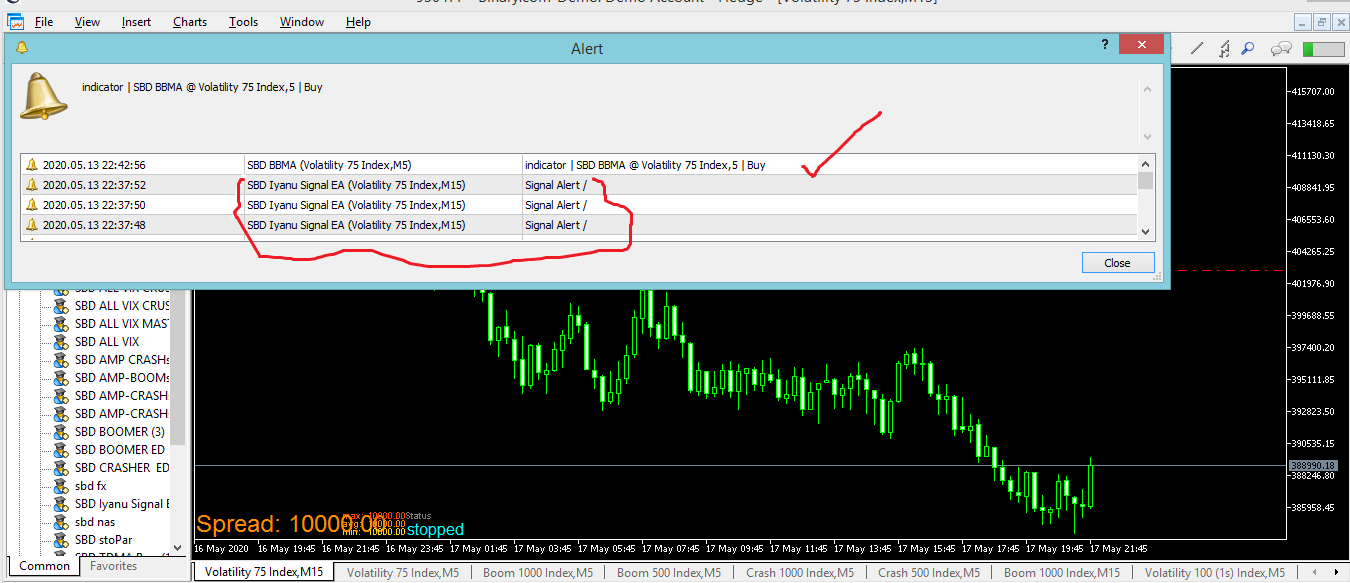Select the 2020.05.13 22:37:52 alert timestamp
Viewport: 1350px width, 583px height.
(94, 185)
